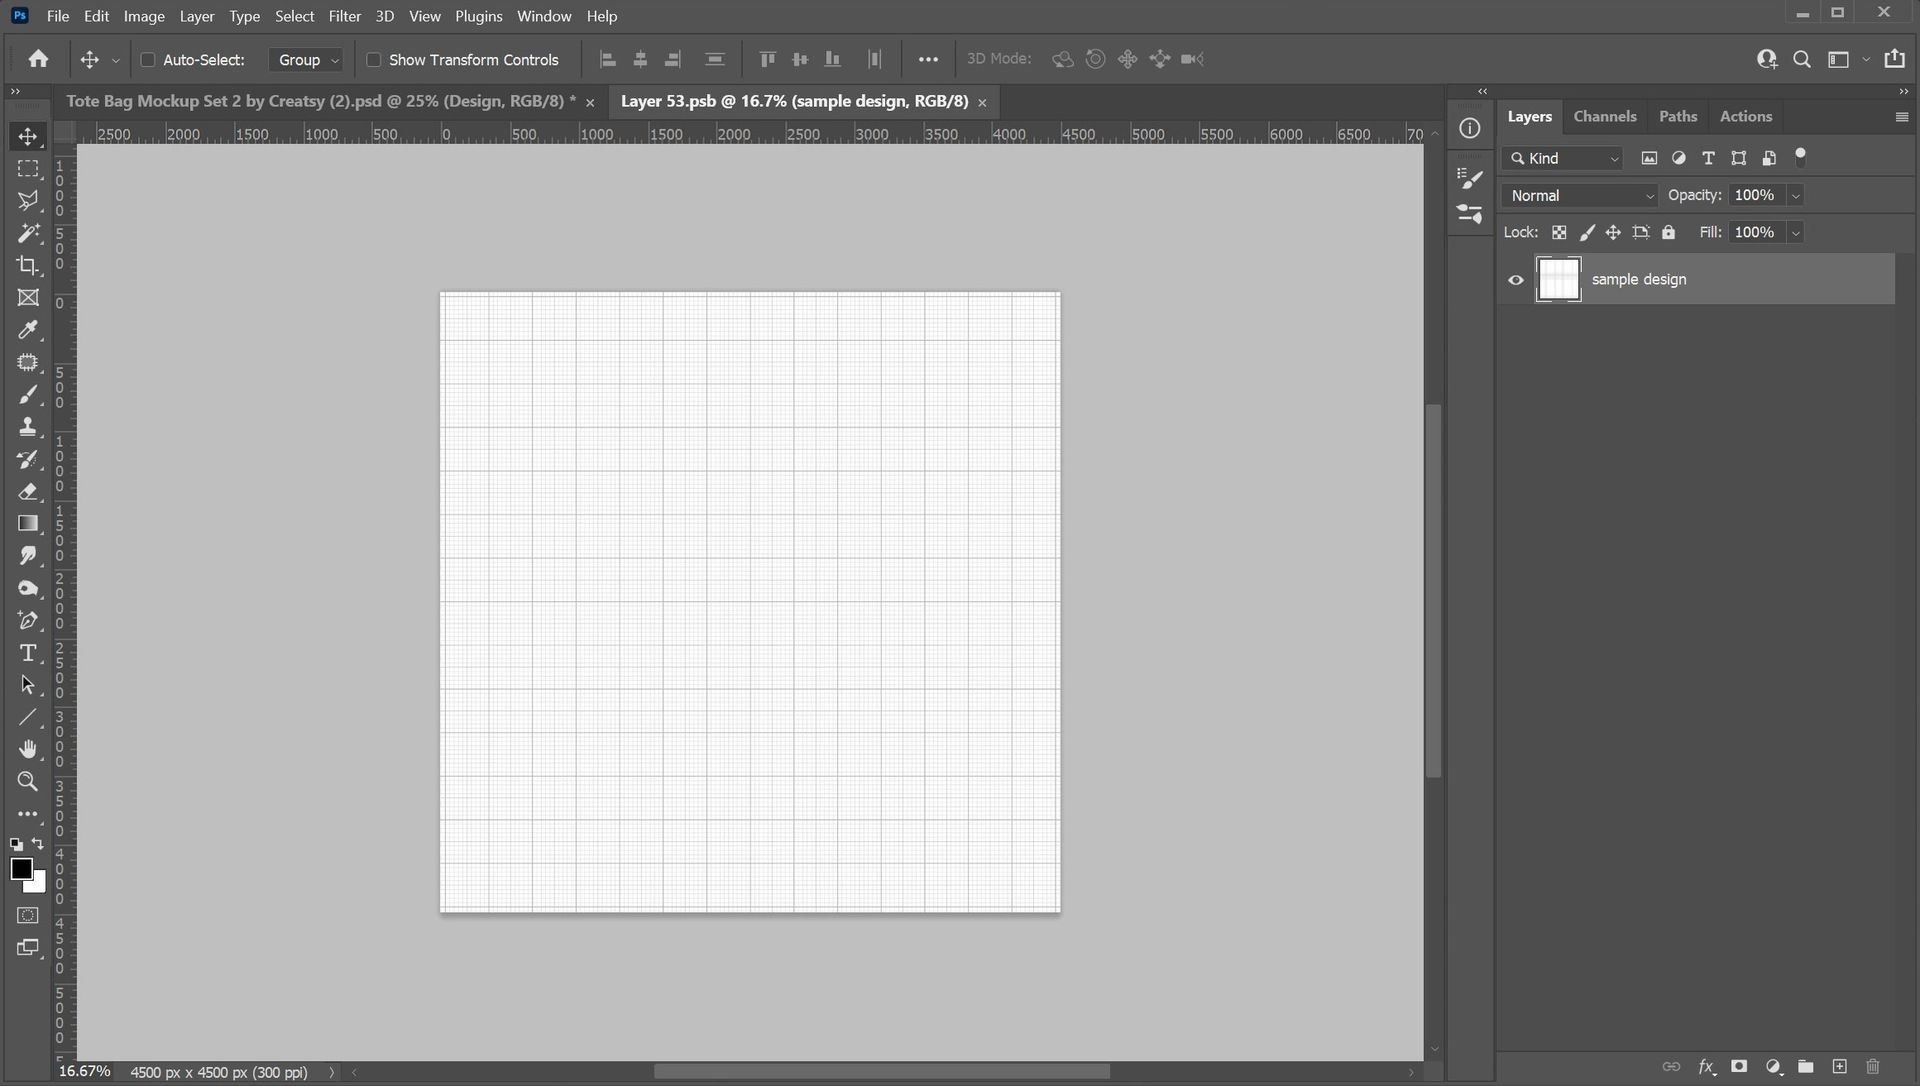
Task: Click the background color swatch
Action: pyautogui.click(x=39, y=886)
